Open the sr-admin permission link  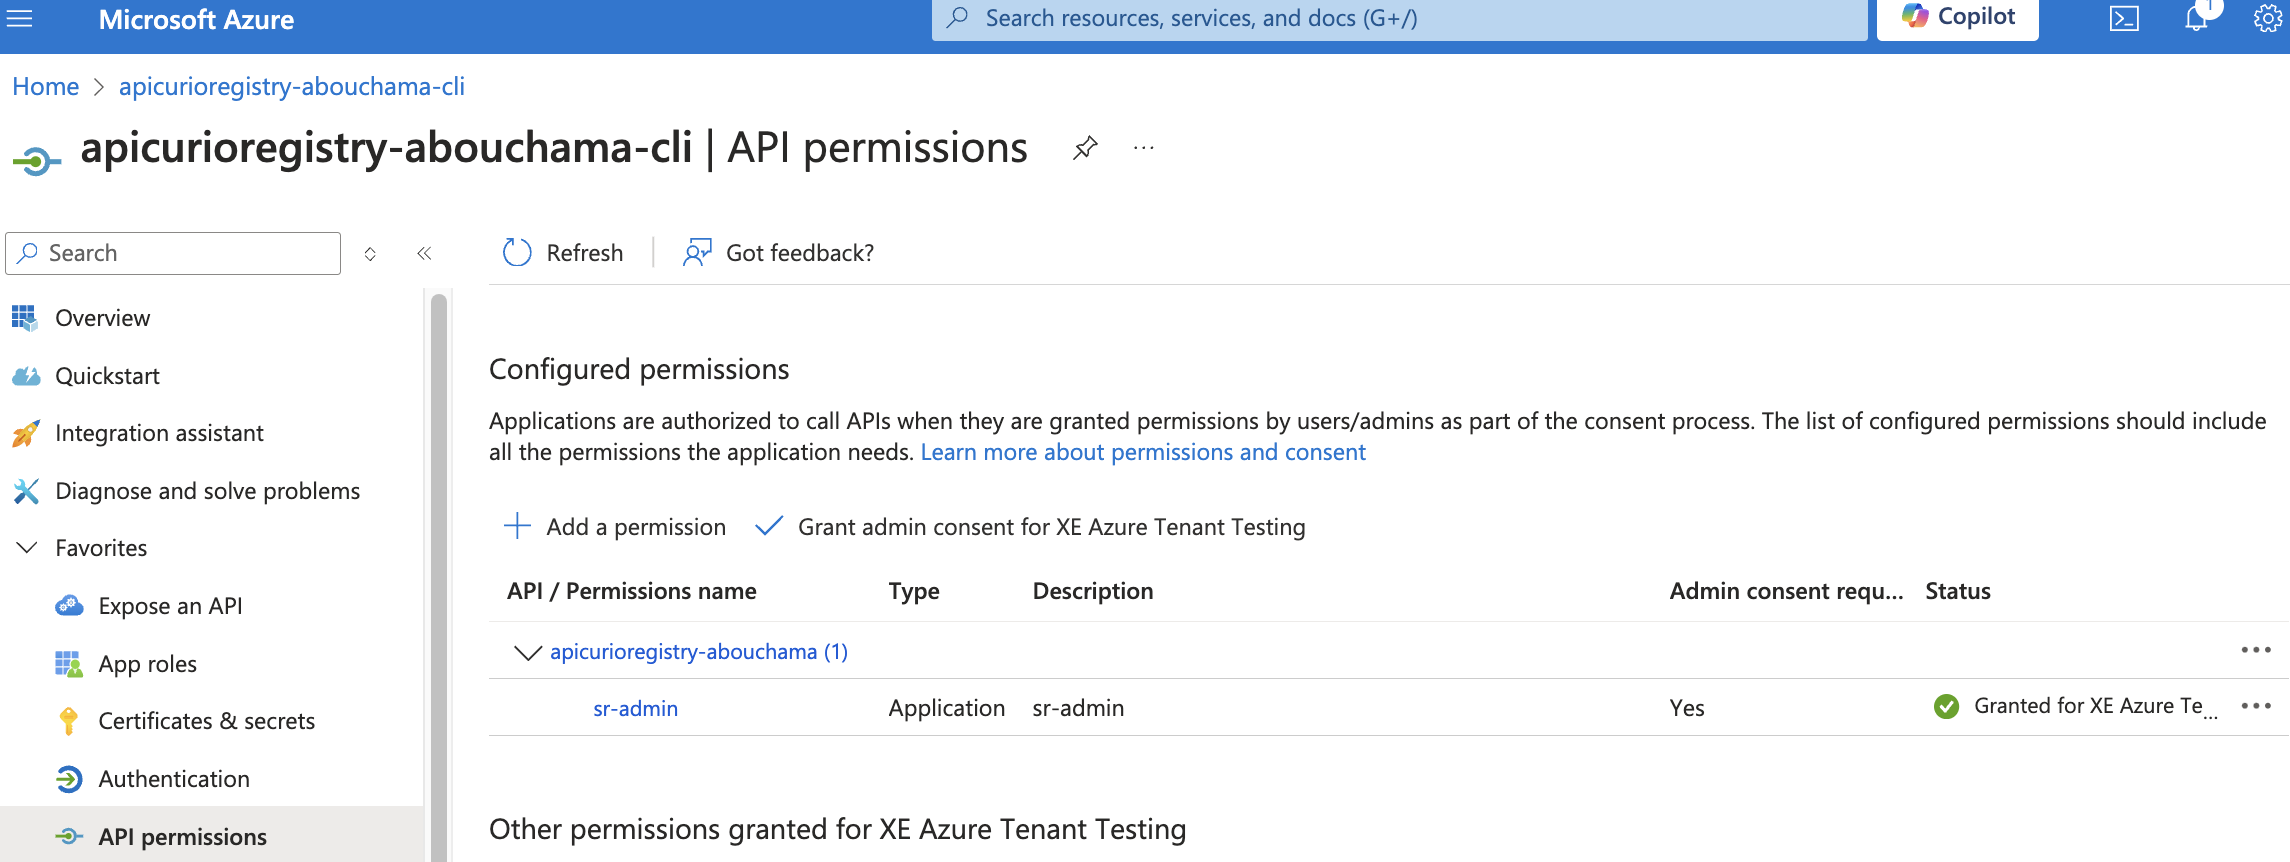[635, 709]
